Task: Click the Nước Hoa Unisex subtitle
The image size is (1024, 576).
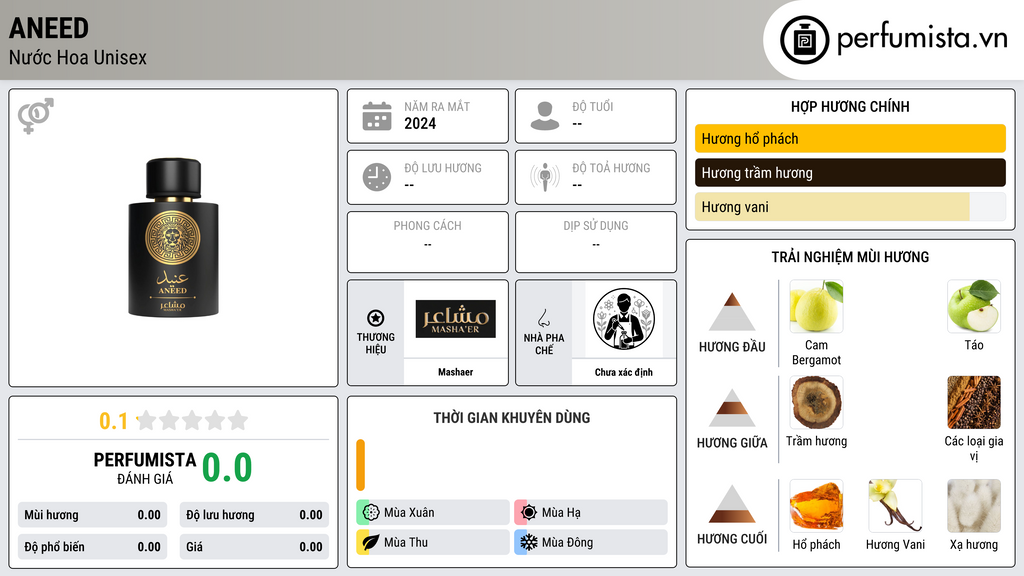Action: (x=78, y=57)
